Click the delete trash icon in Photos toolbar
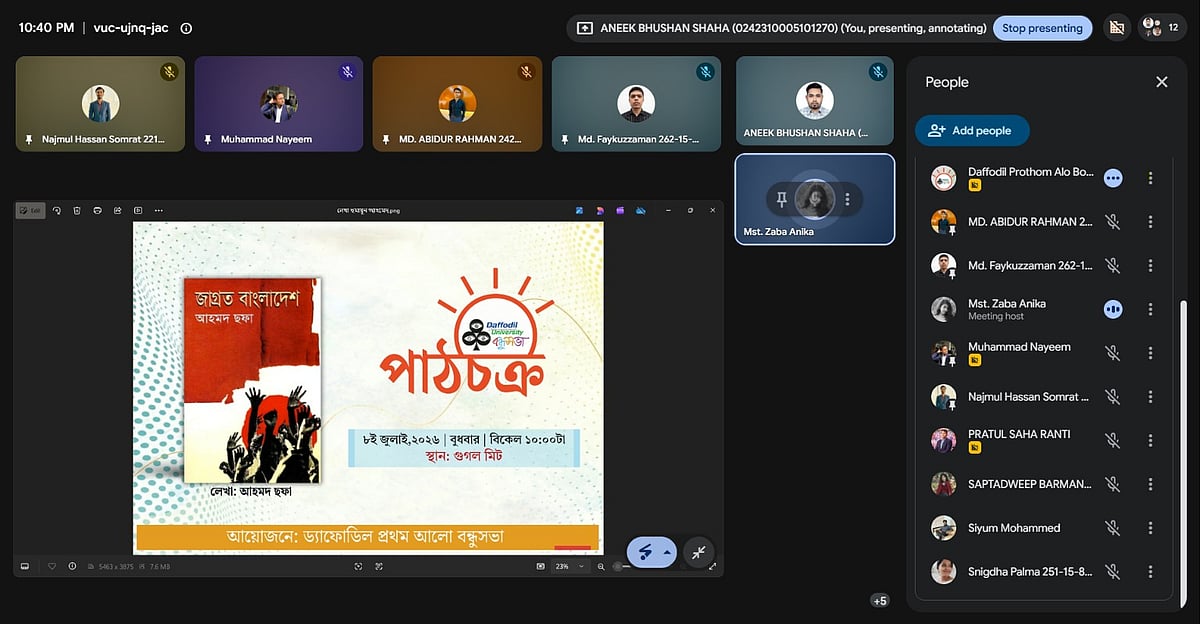Viewport: 1200px width, 624px height. tap(76, 210)
